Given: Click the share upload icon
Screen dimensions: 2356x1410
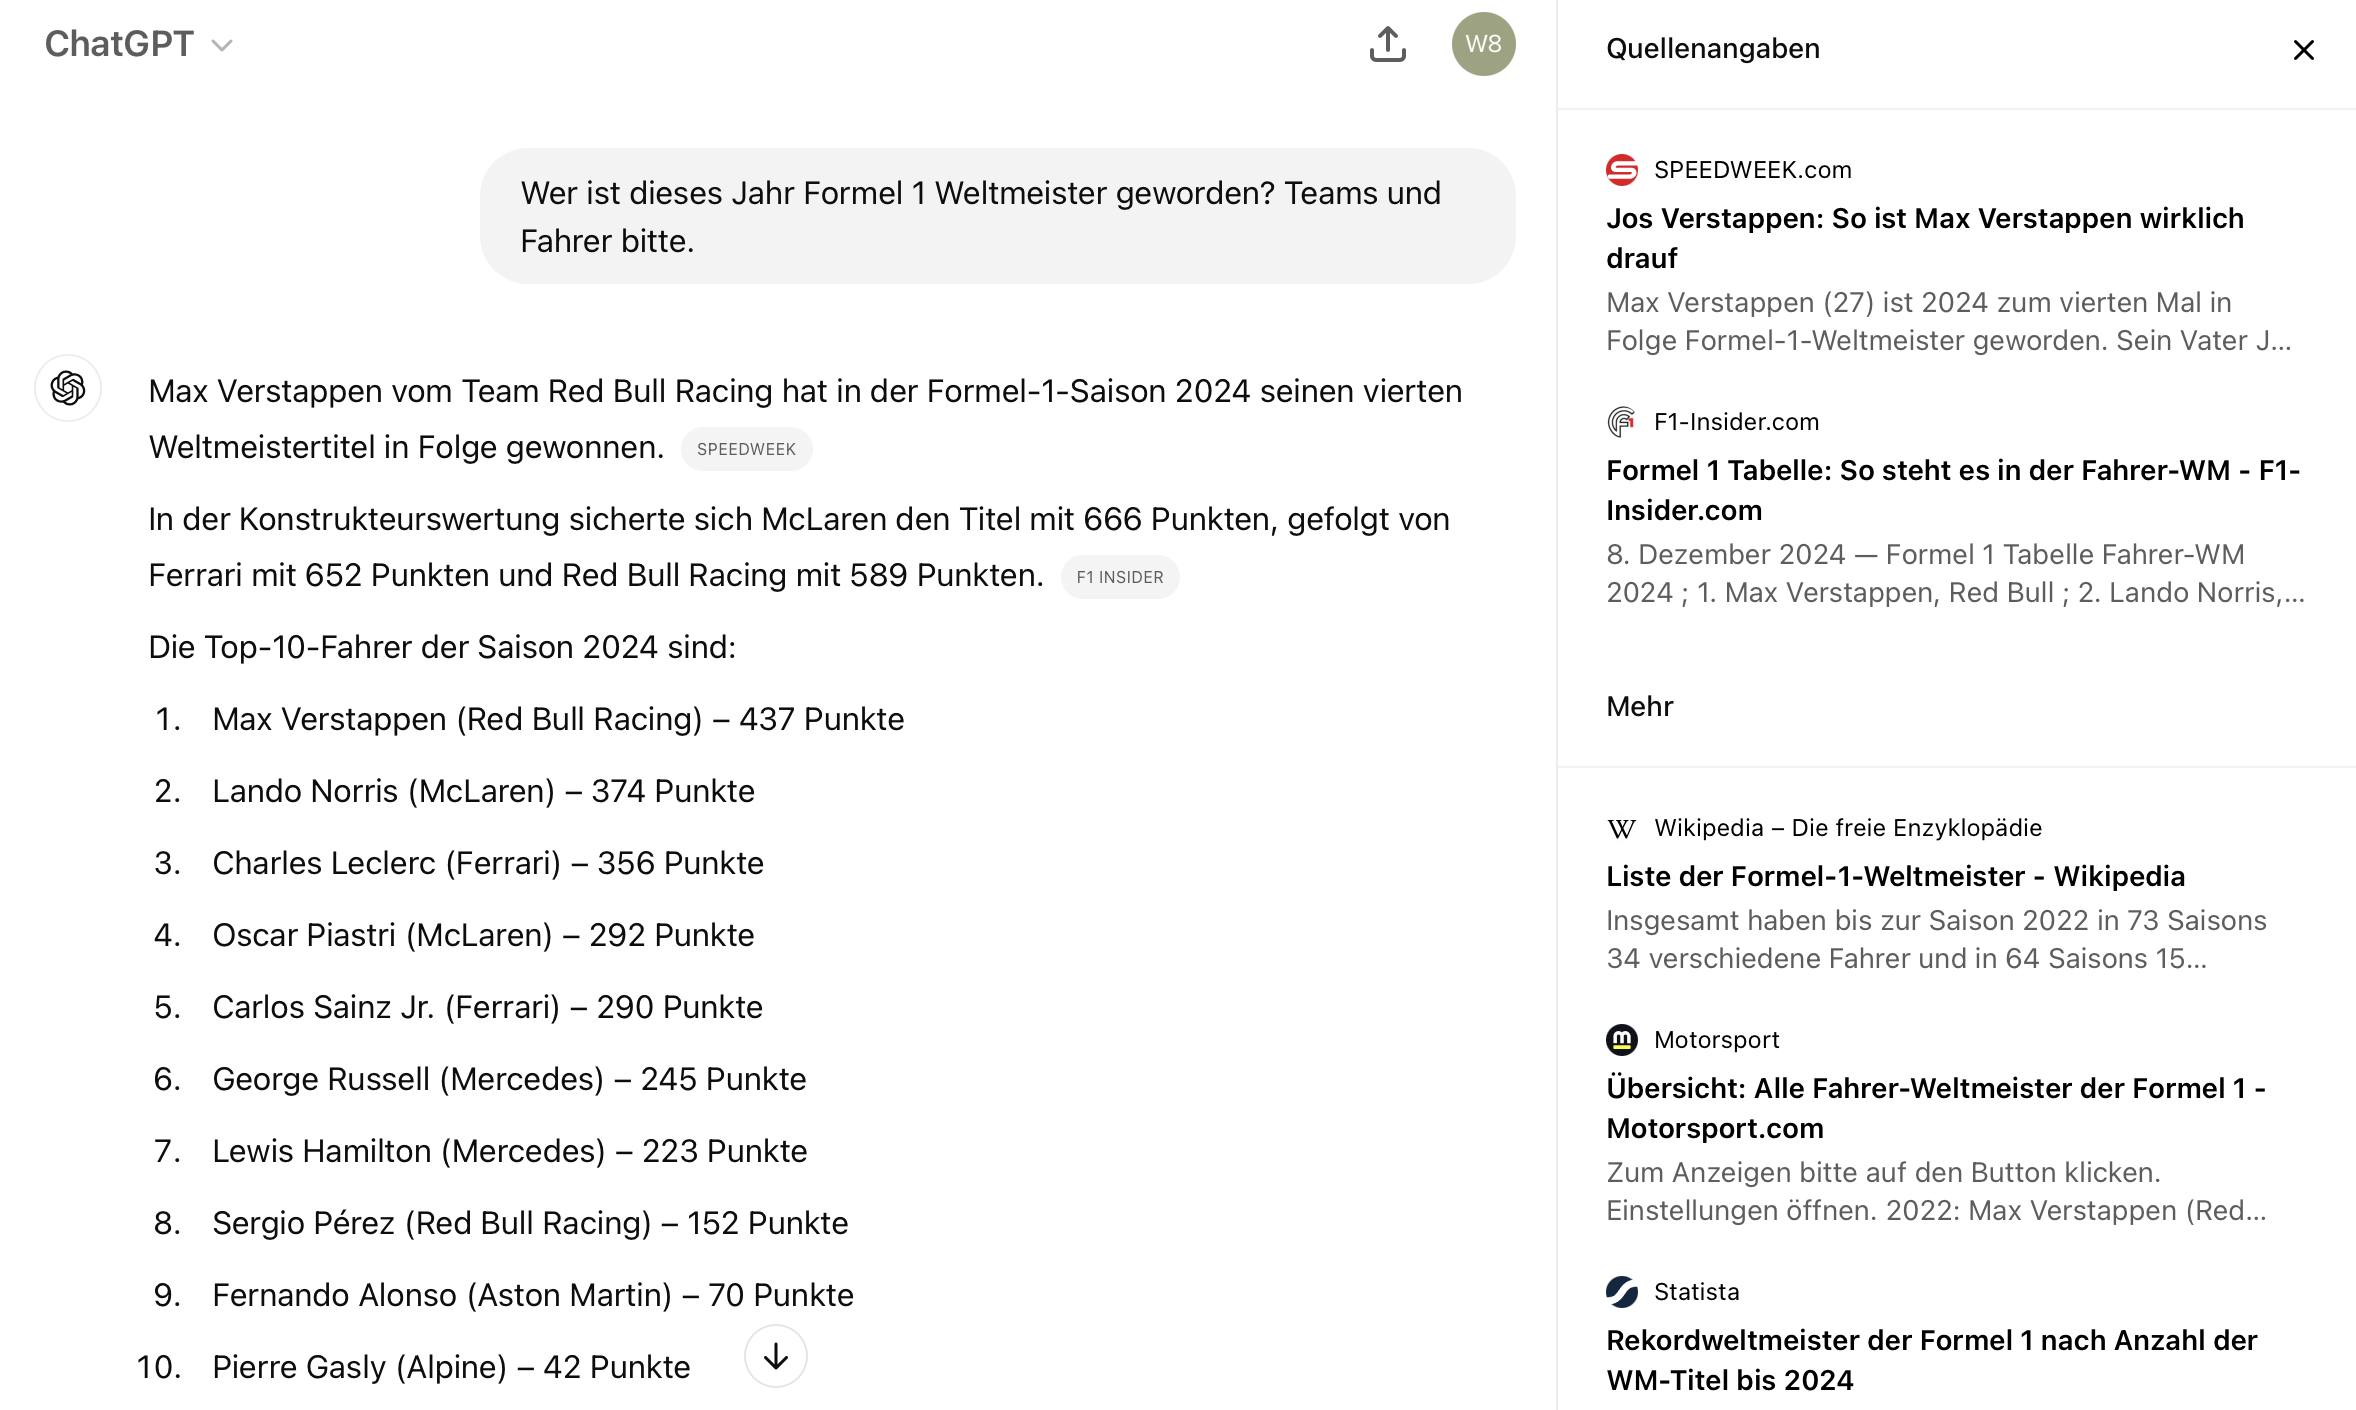Looking at the screenshot, I should click(1387, 44).
